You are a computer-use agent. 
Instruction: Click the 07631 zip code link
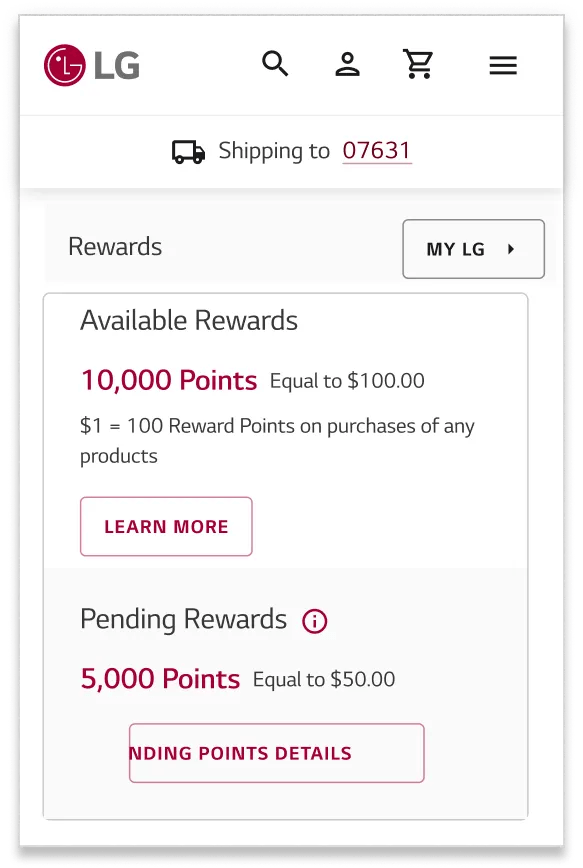coord(378,150)
